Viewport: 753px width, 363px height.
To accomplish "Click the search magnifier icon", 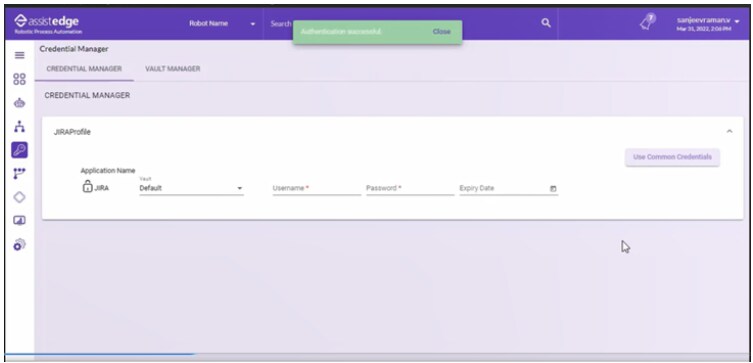I will pos(546,23).
